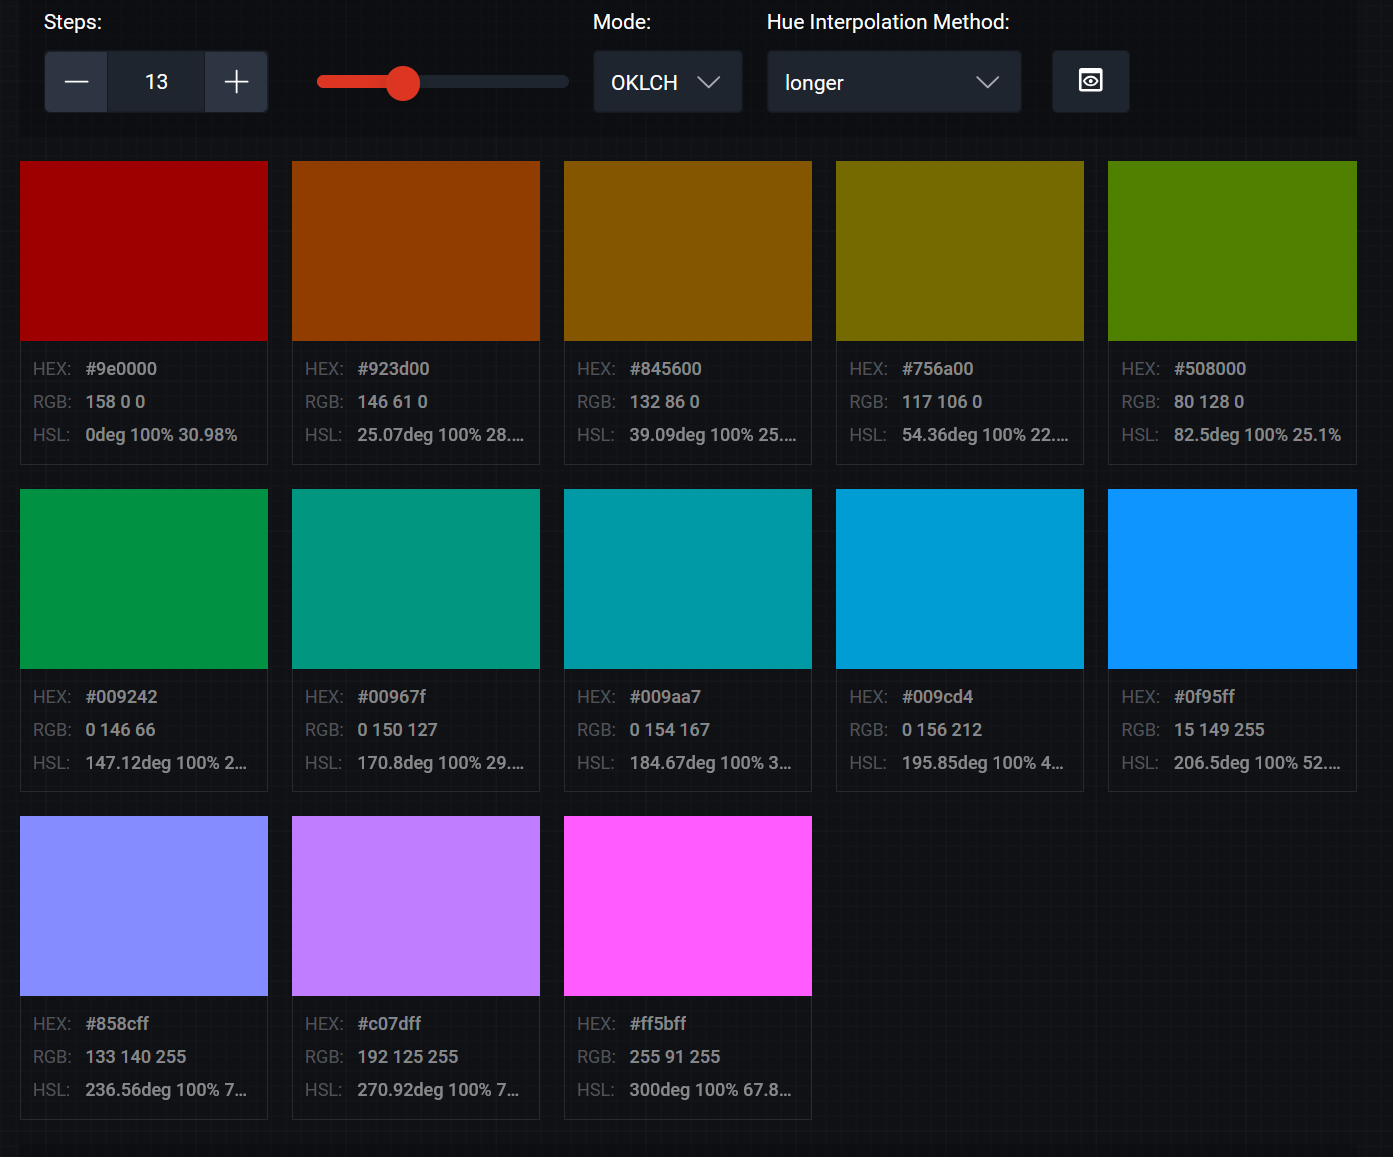Viewport: 1393px width, 1157px height.
Task: Select the RGB value 192 125 255
Action: pyautogui.click(x=408, y=1057)
